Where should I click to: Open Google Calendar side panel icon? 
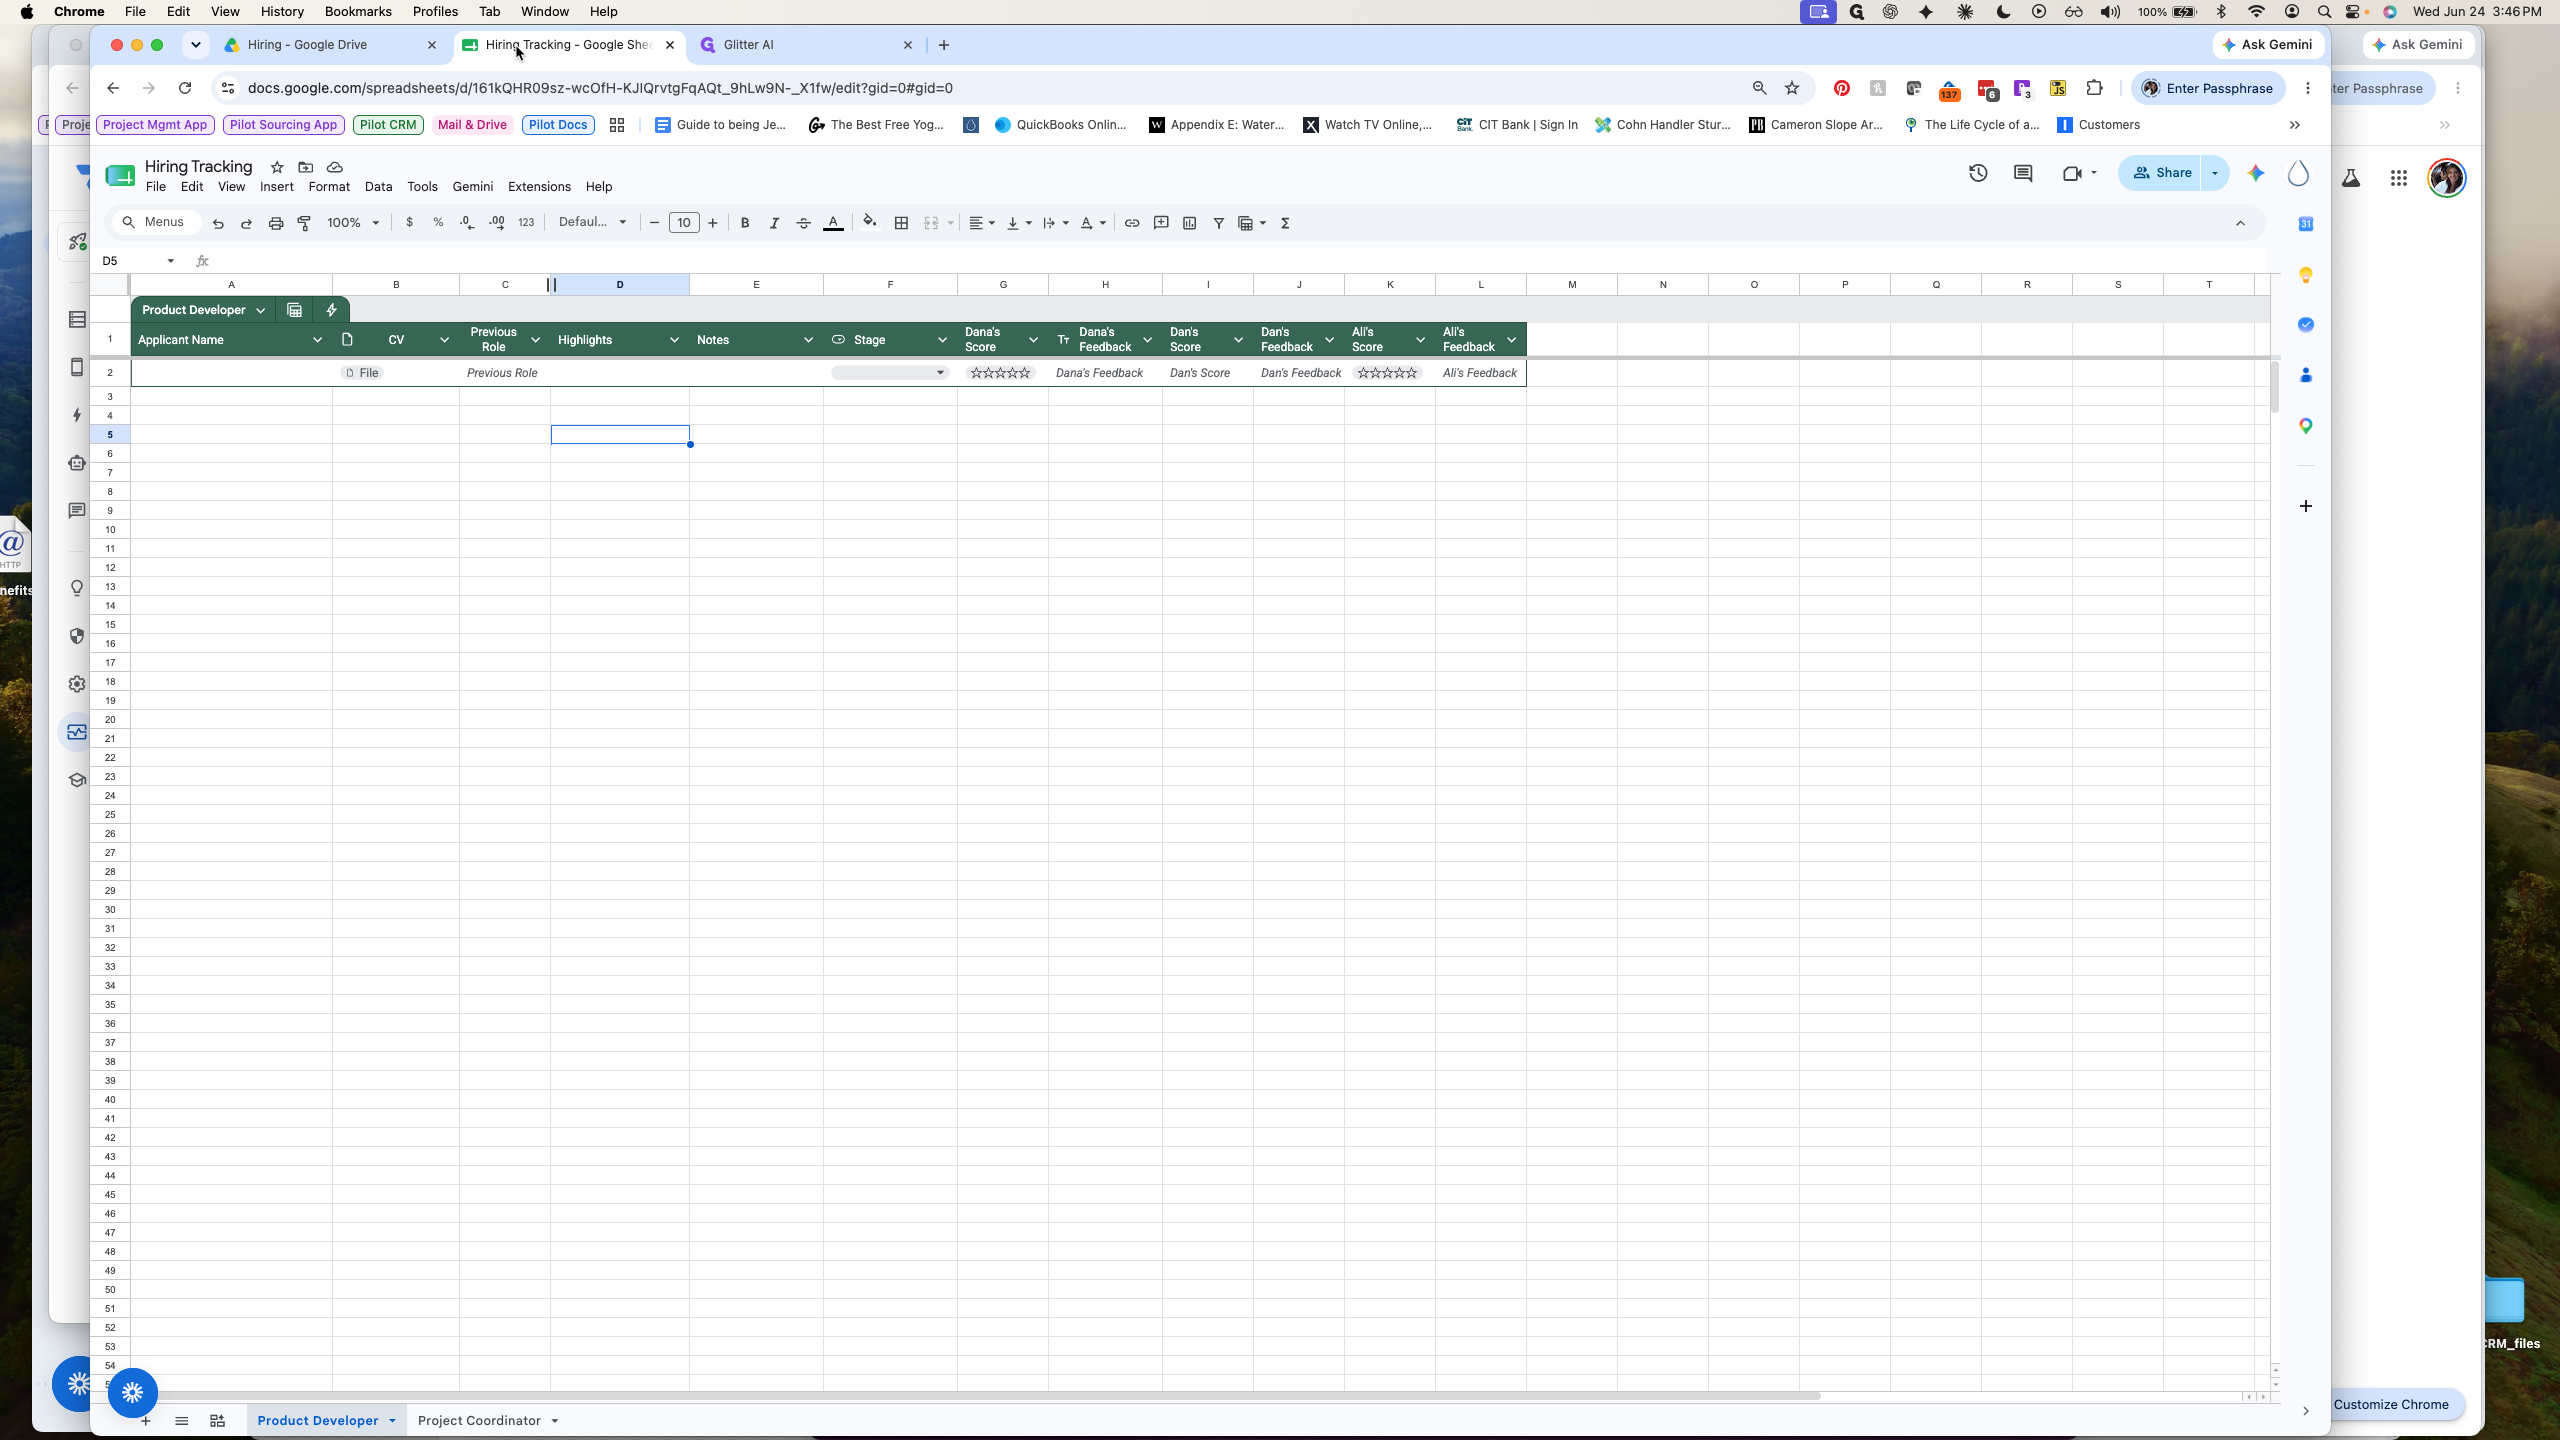(x=2306, y=224)
